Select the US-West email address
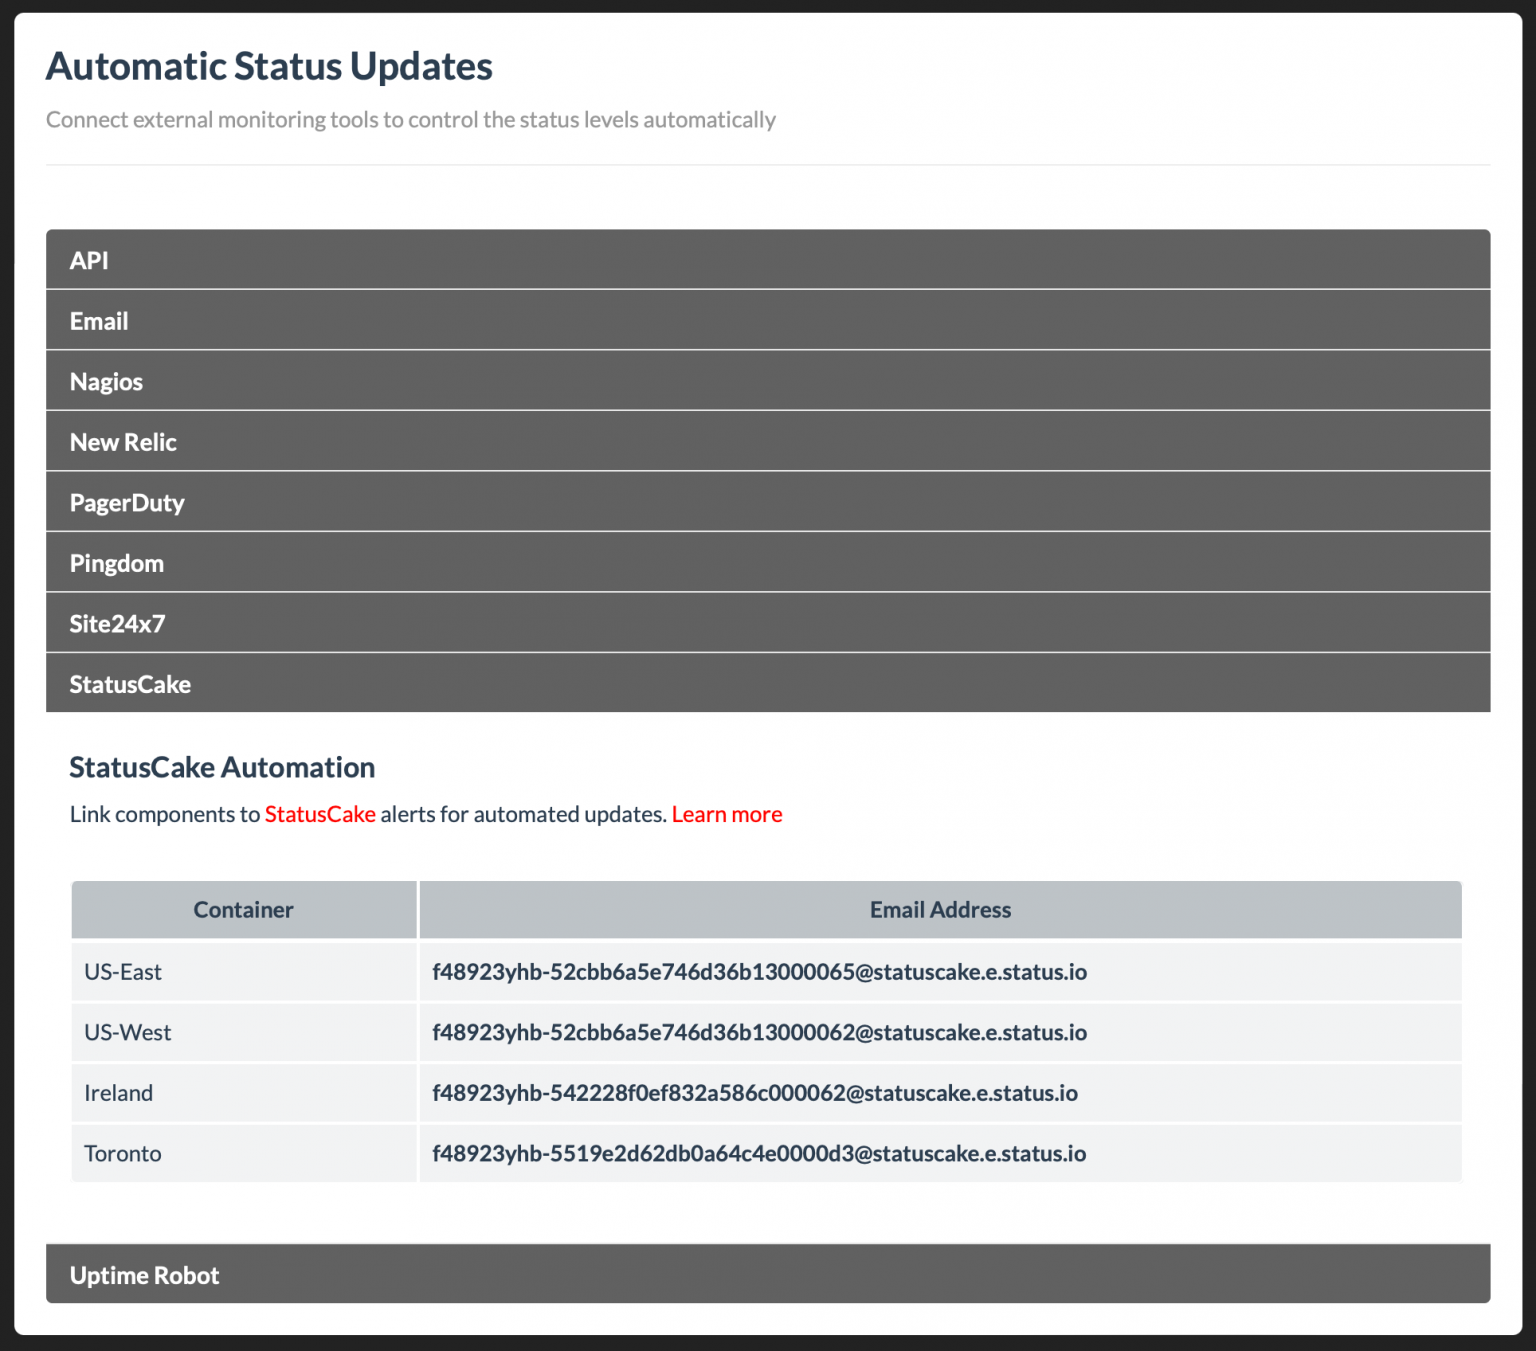 (759, 1032)
